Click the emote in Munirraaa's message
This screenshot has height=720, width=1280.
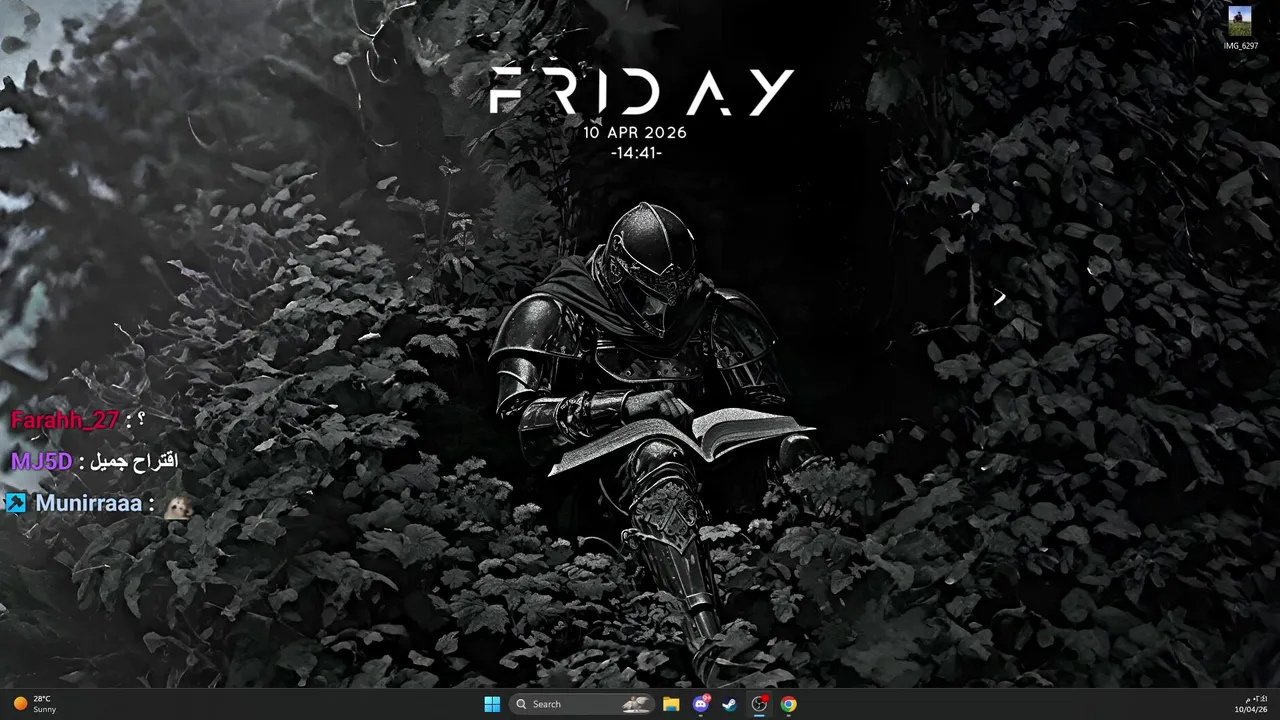click(178, 506)
